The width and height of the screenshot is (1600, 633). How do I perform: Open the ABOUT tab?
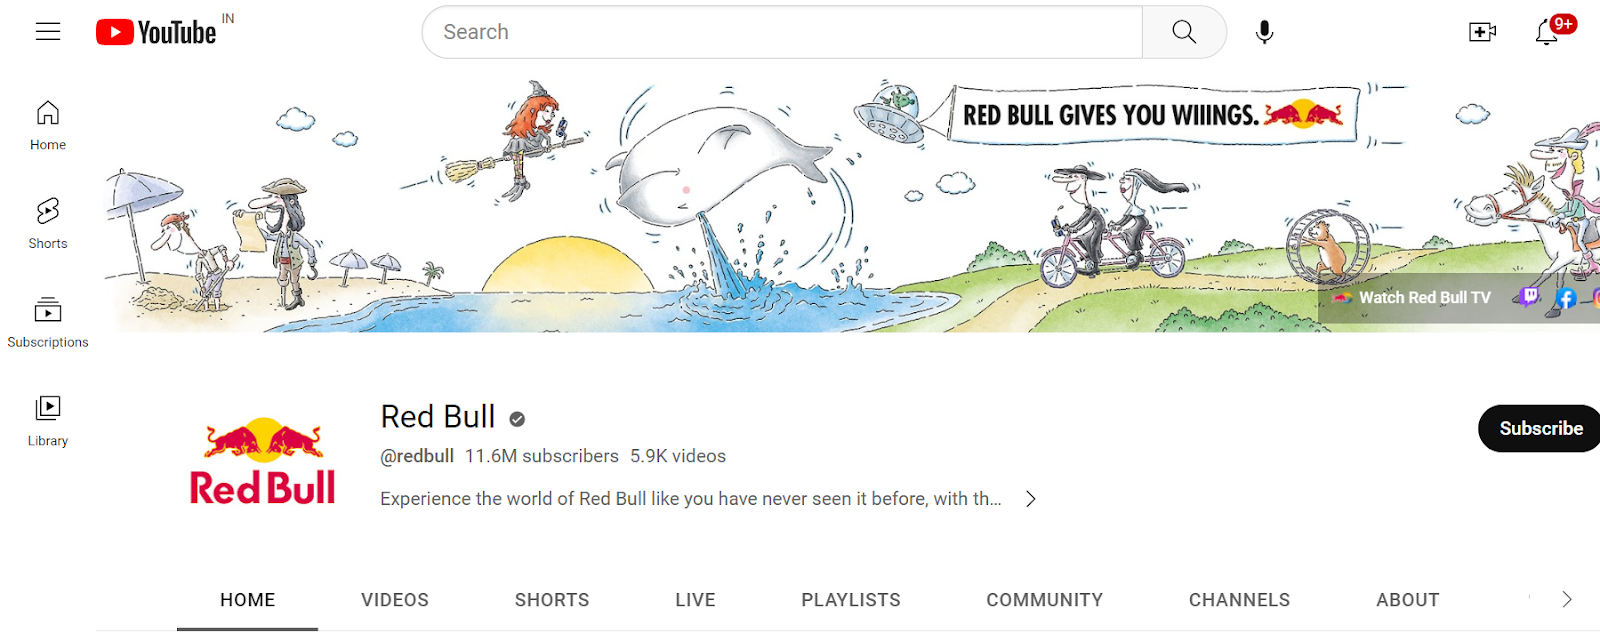1408,600
